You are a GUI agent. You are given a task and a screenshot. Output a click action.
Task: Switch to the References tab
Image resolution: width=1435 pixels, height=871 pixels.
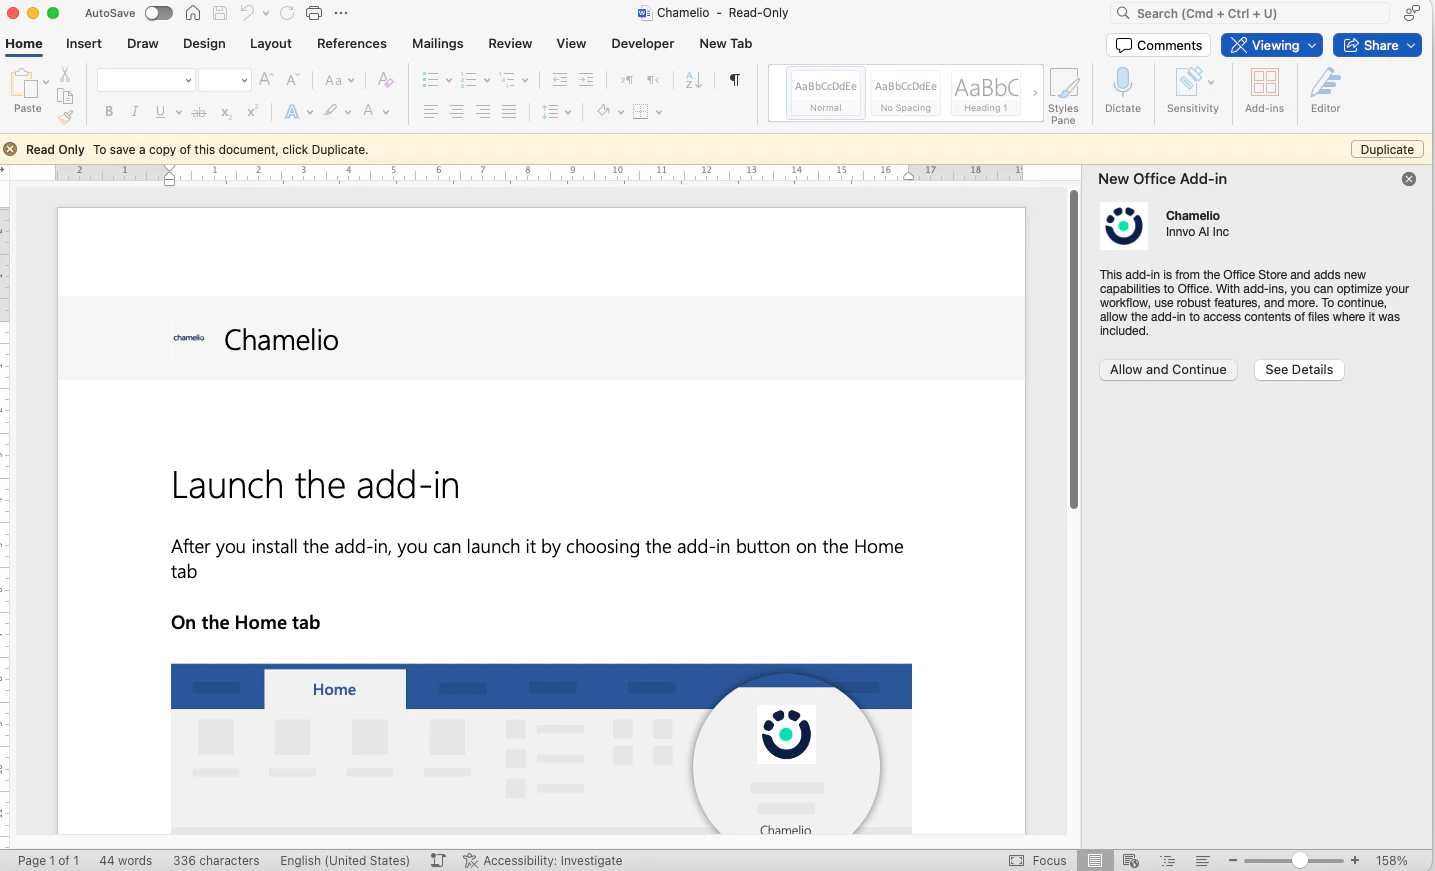(352, 44)
